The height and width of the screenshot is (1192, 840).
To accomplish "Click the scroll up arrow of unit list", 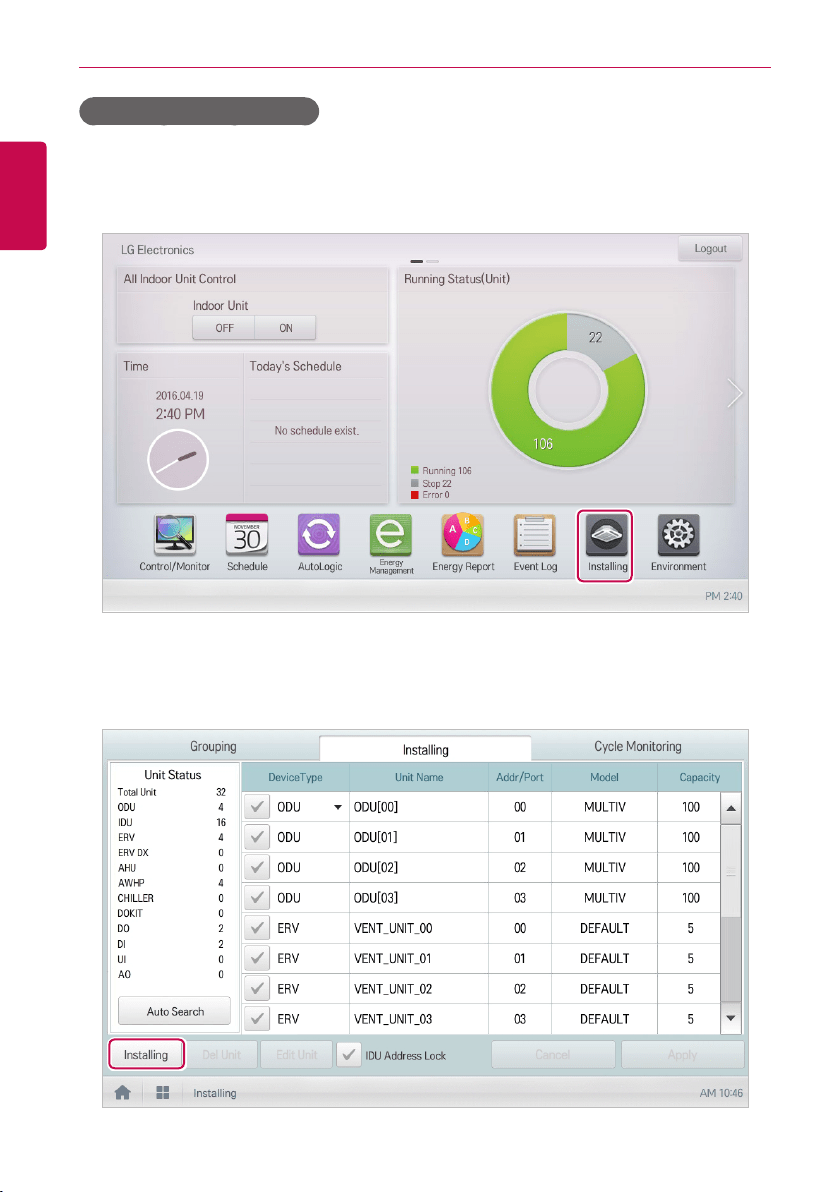I will click(x=731, y=808).
